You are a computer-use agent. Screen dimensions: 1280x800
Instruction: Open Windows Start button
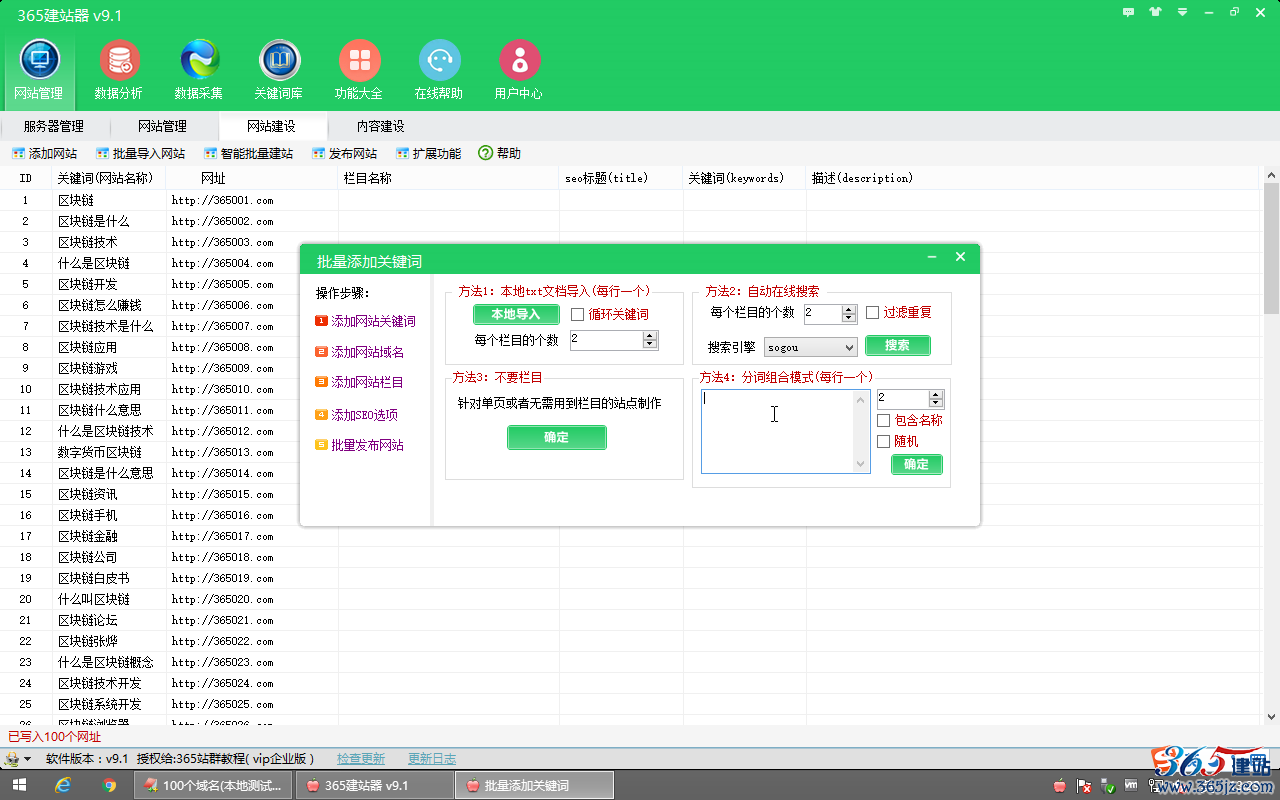[19, 785]
